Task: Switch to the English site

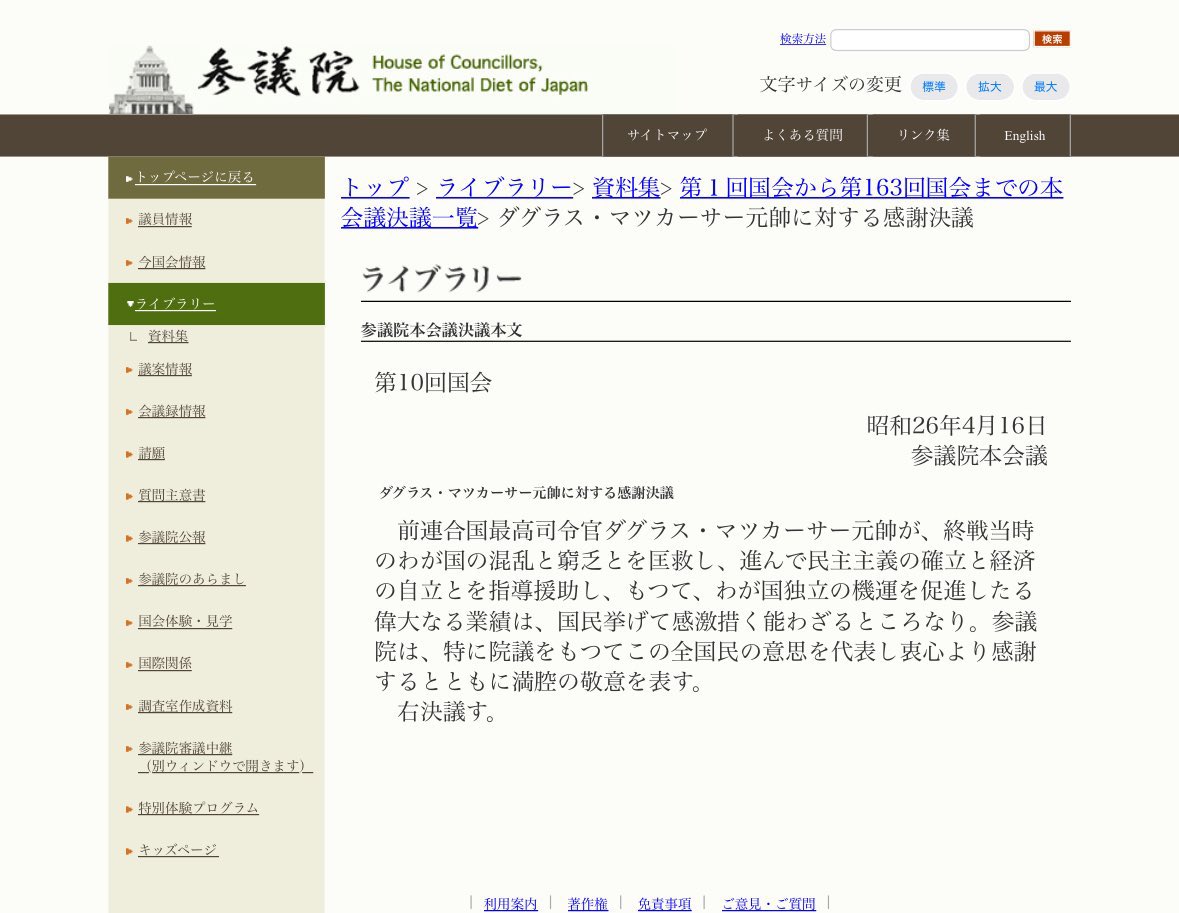Action: pyautogui.click(x=1023, y=135)
